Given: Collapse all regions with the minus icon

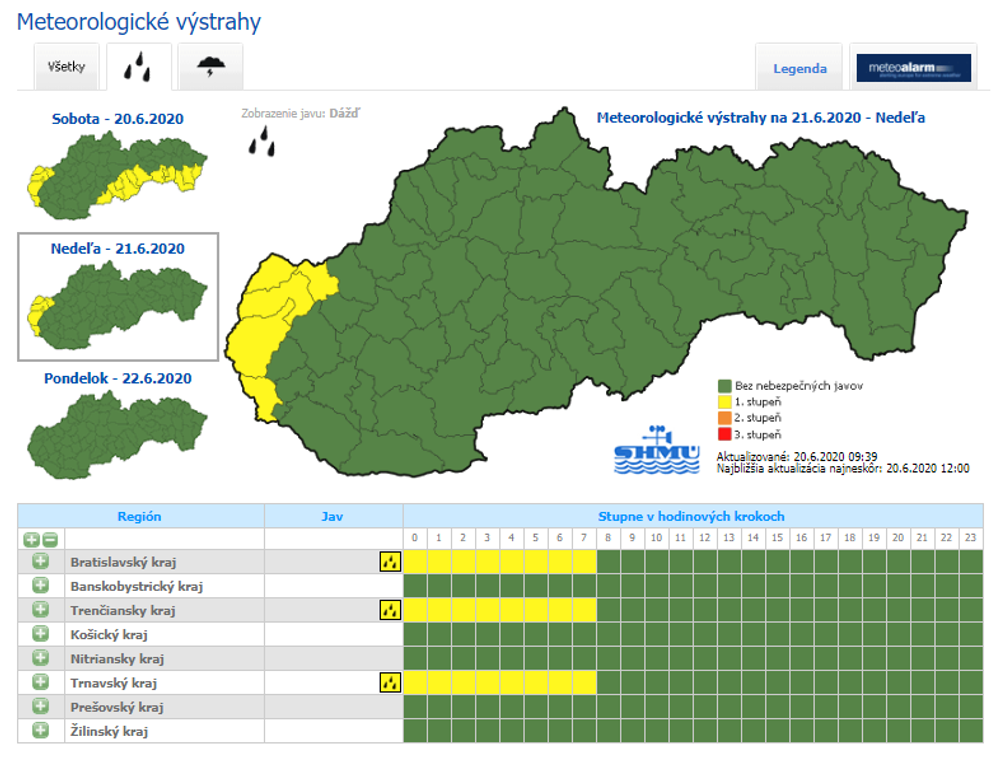Looking at the screenshot, I should [49, 539].
